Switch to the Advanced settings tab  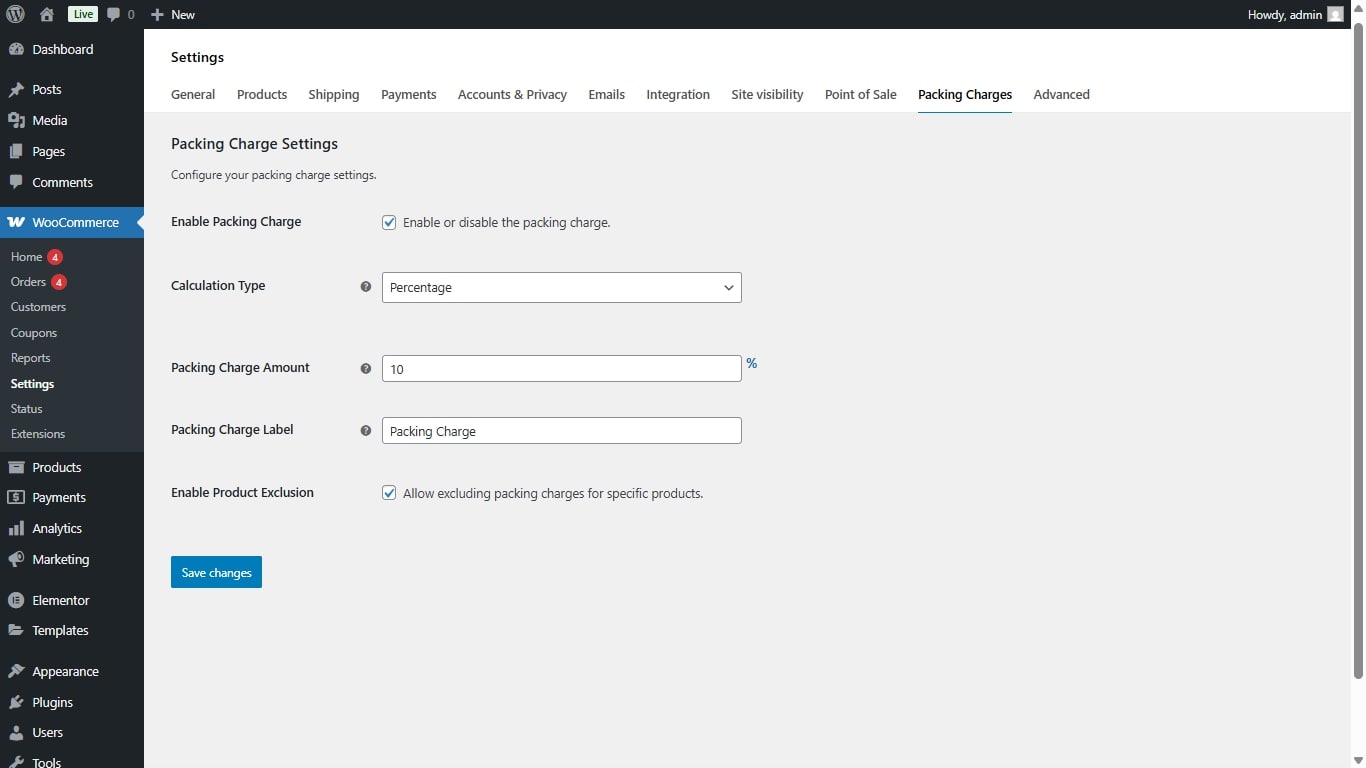(x=1061, y=94)
